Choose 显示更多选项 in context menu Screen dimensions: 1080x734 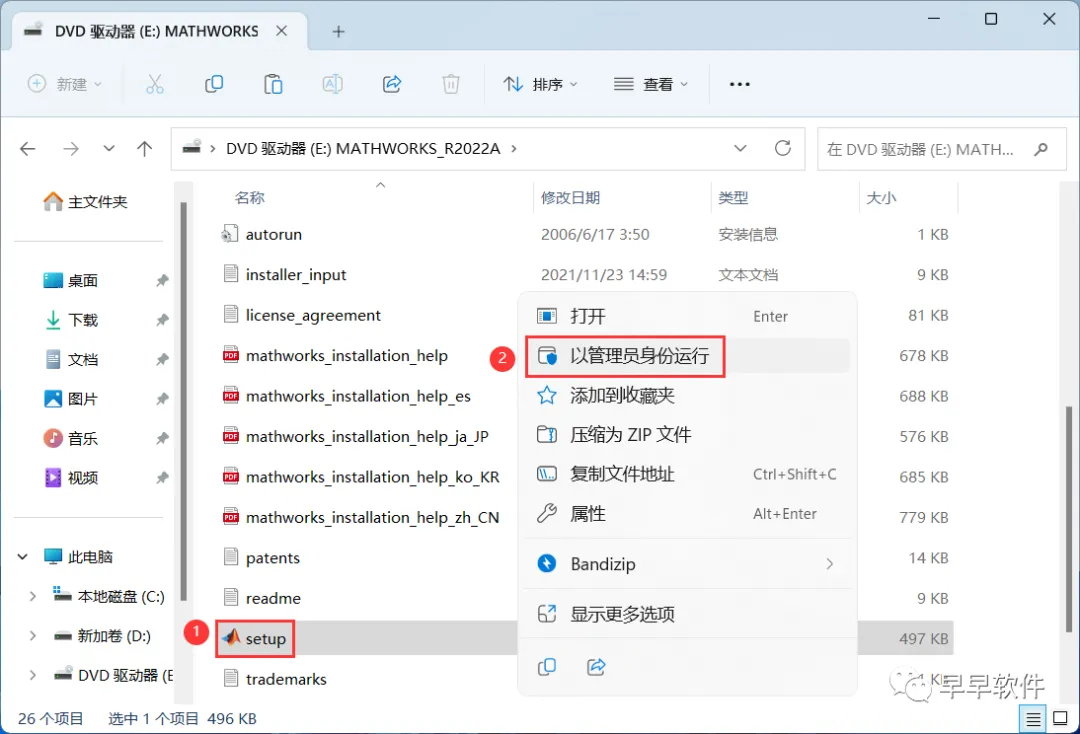[687, 614]
